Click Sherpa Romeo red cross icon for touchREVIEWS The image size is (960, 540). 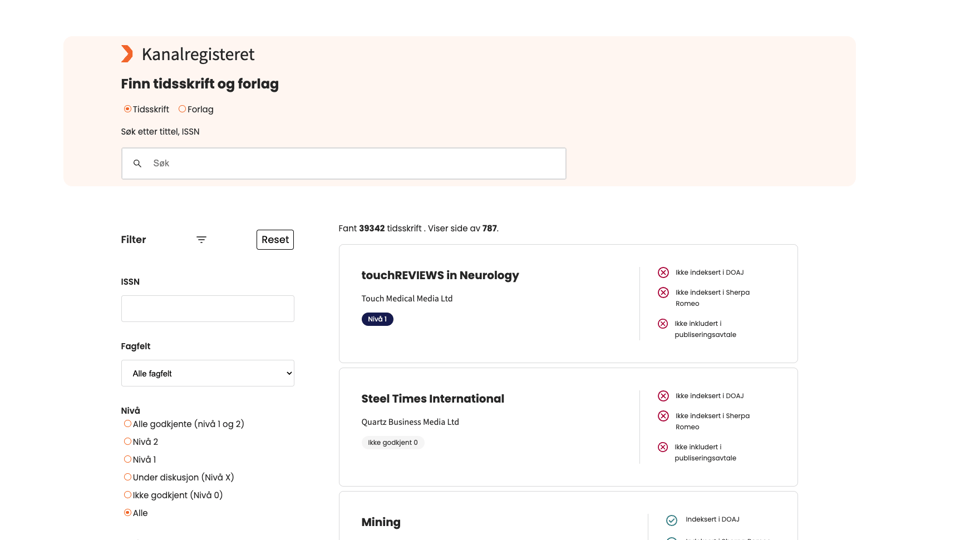pyautogui.click(x=663, y=293)
